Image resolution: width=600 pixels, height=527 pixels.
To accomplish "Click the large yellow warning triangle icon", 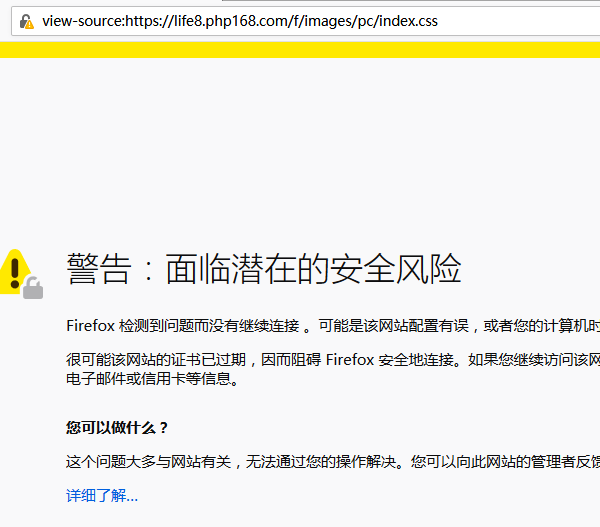I will pos(14,270).
